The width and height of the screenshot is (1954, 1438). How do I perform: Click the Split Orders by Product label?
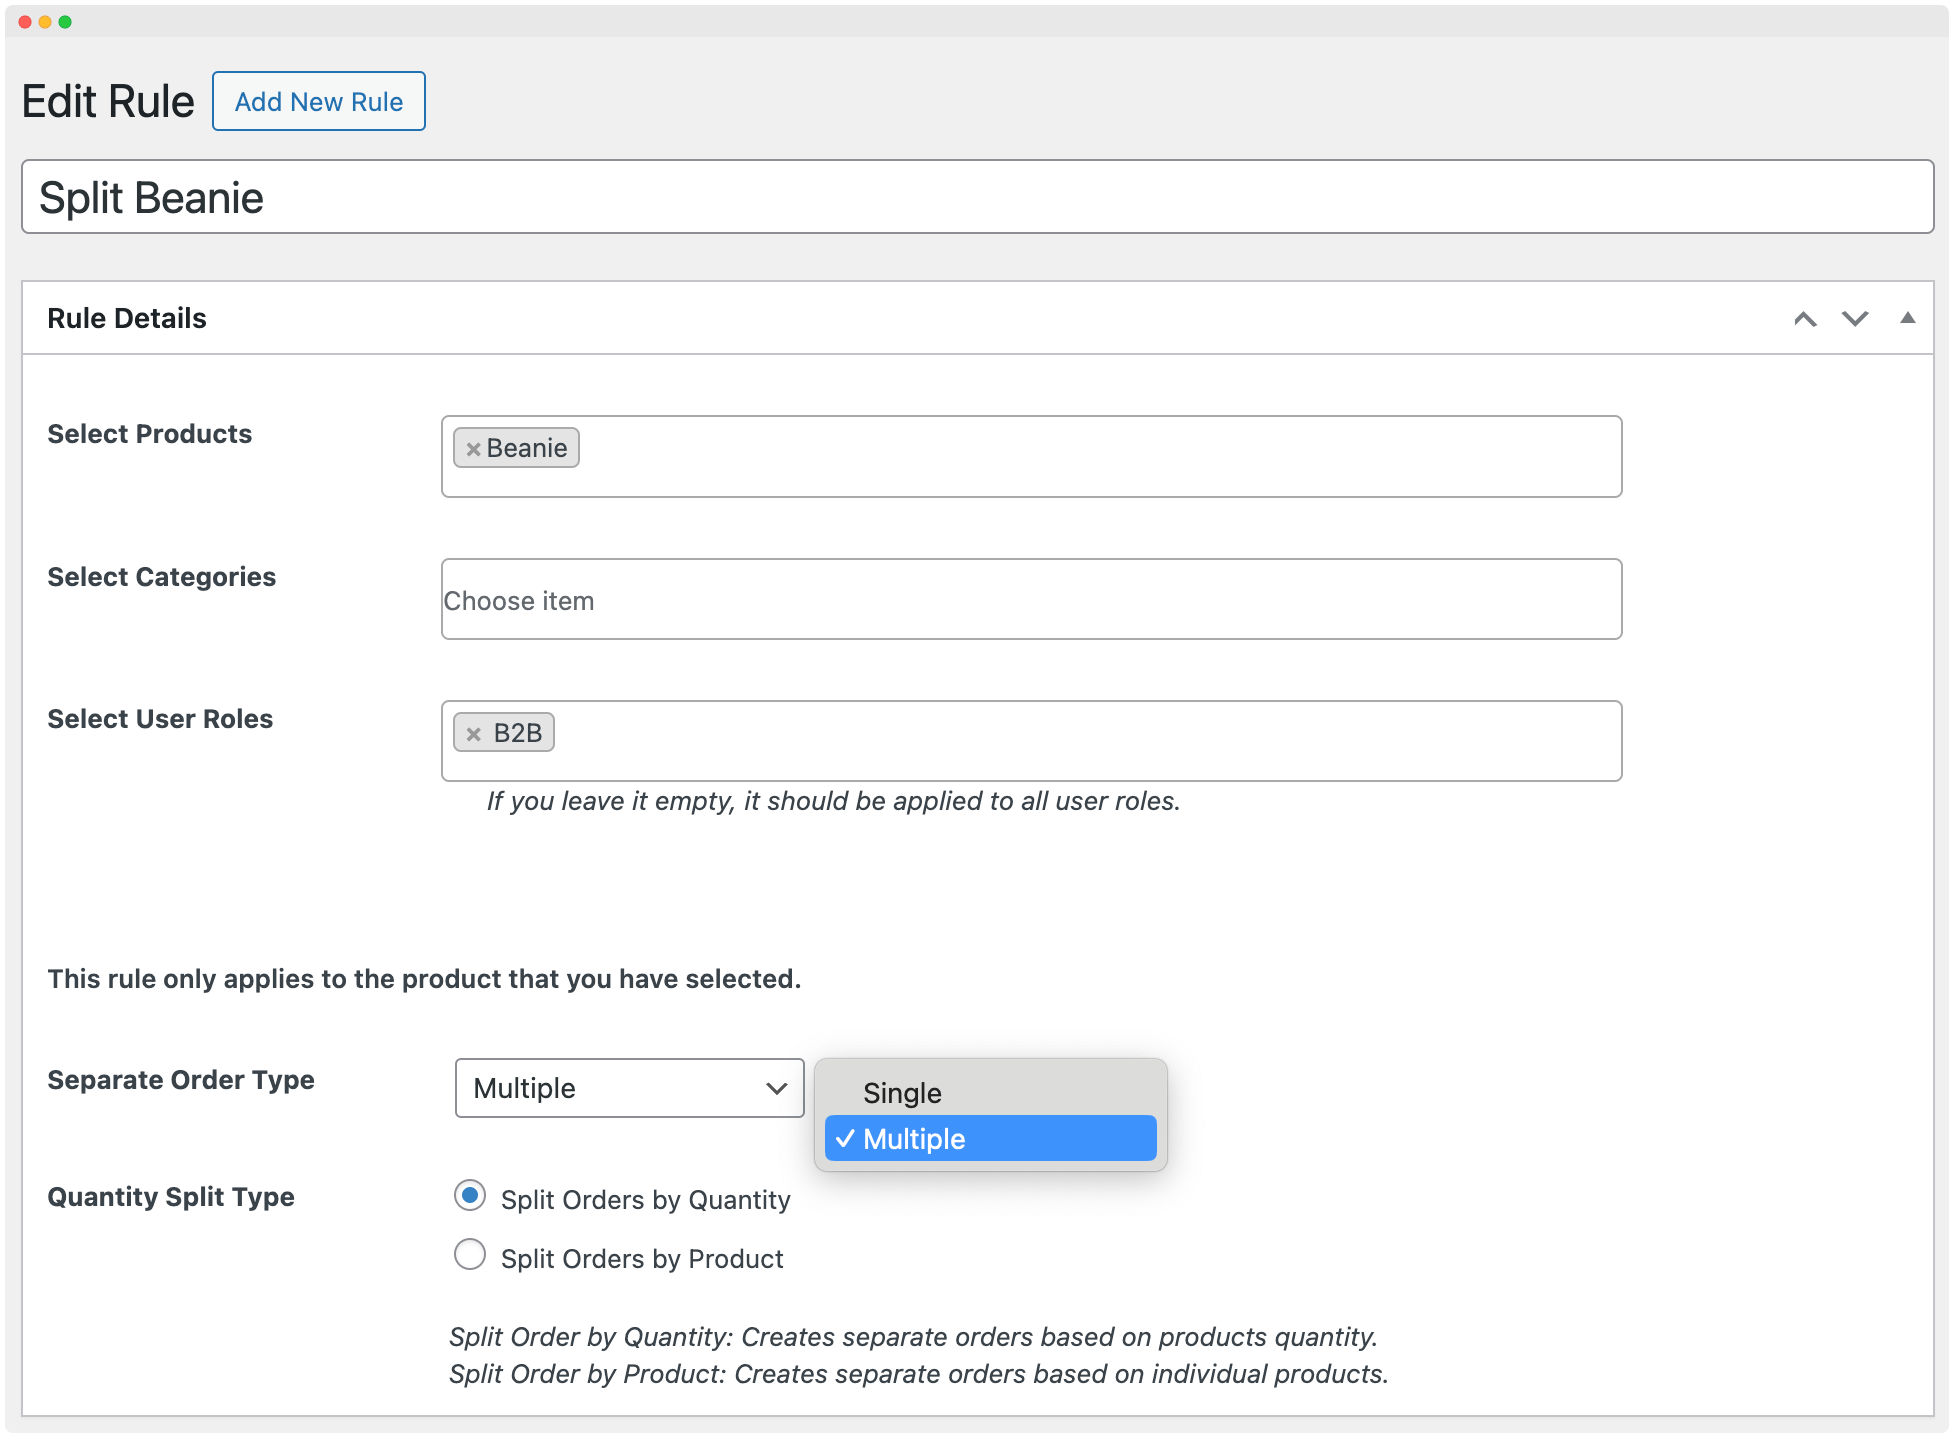(641, 1259)
